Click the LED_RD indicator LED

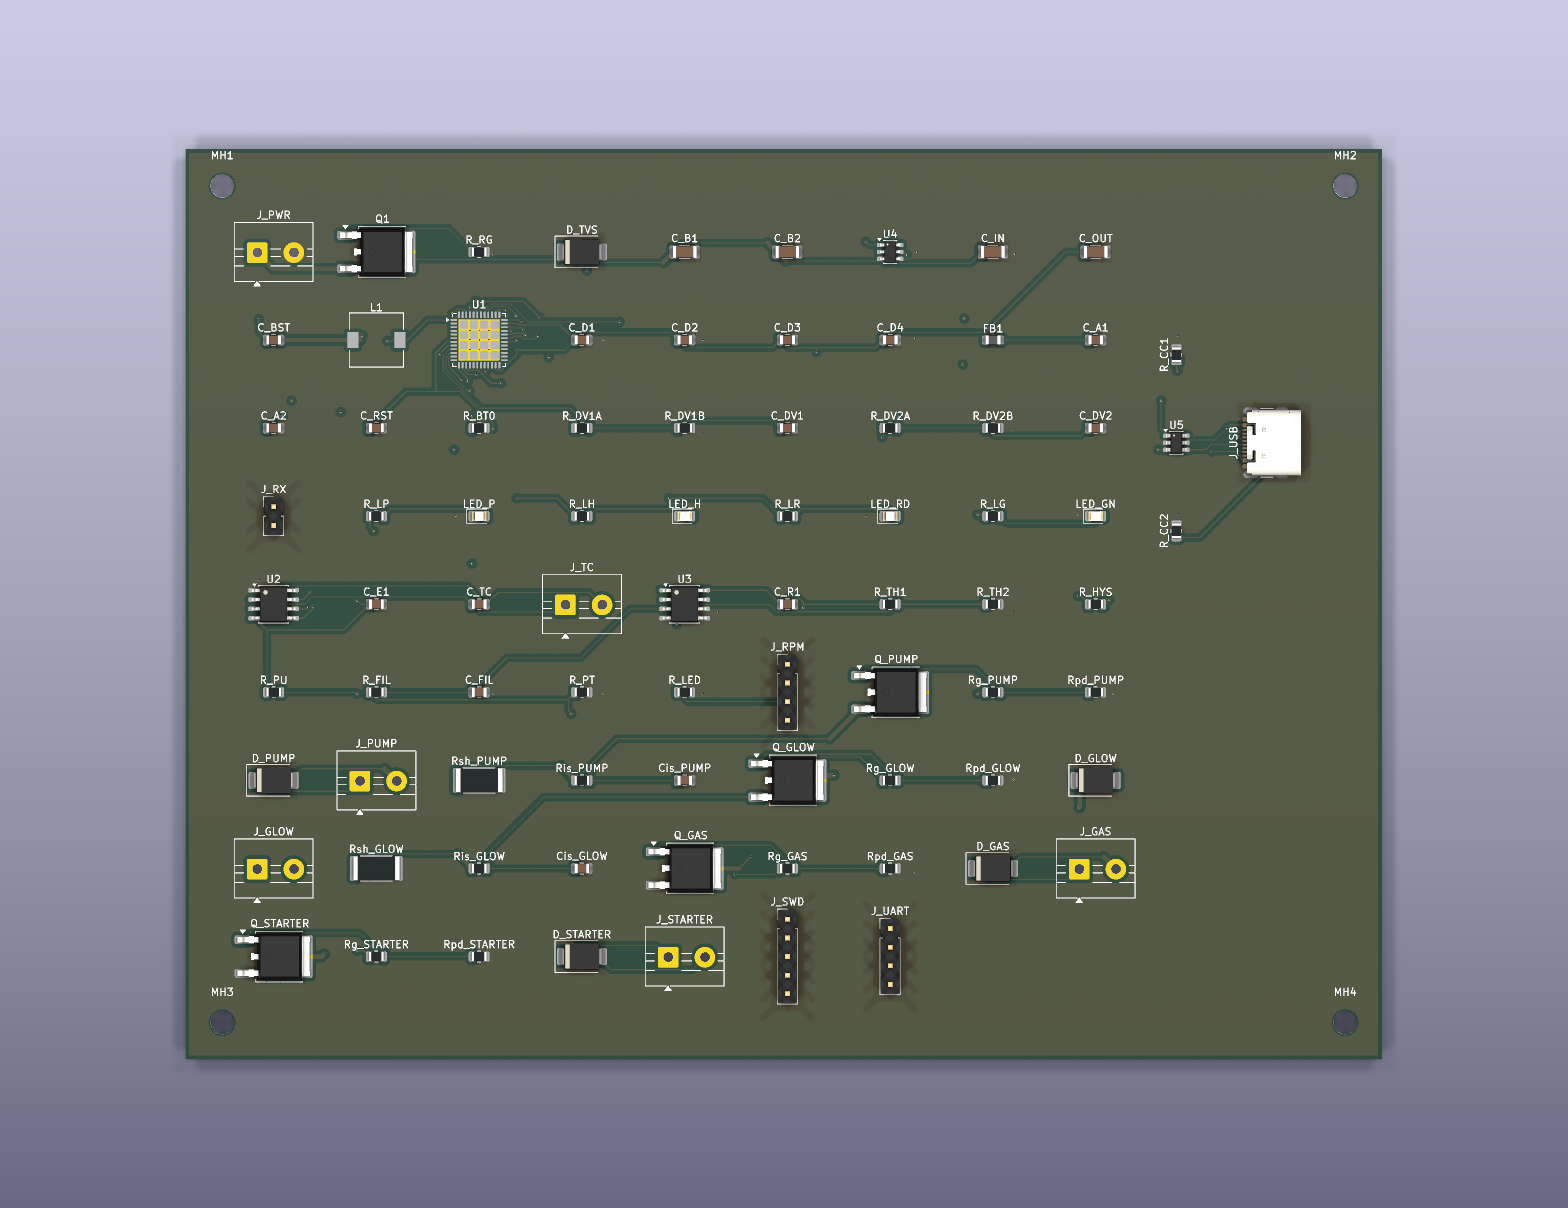889,516
